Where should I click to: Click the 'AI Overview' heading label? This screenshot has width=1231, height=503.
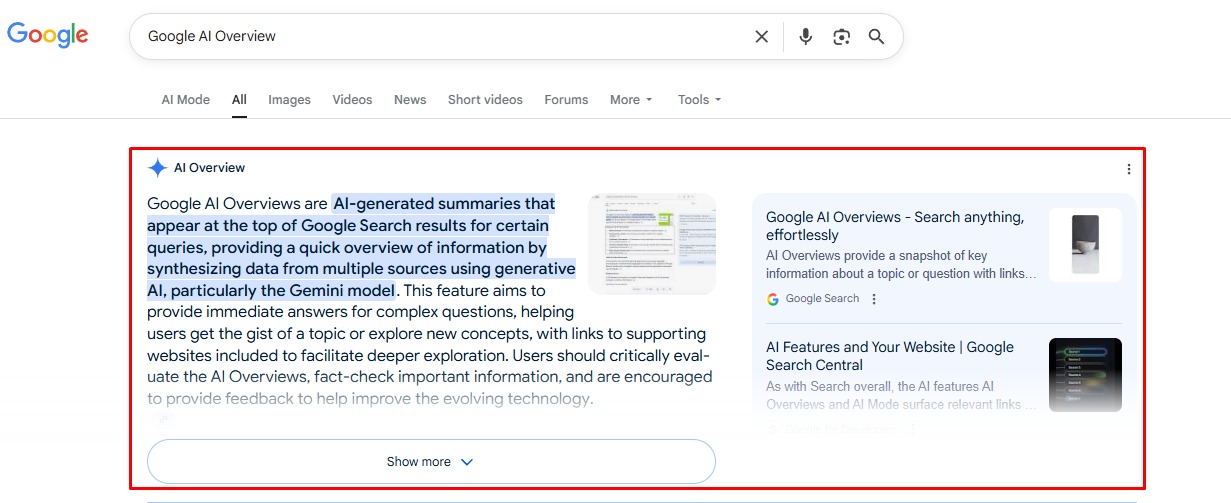tap(209, 168)
